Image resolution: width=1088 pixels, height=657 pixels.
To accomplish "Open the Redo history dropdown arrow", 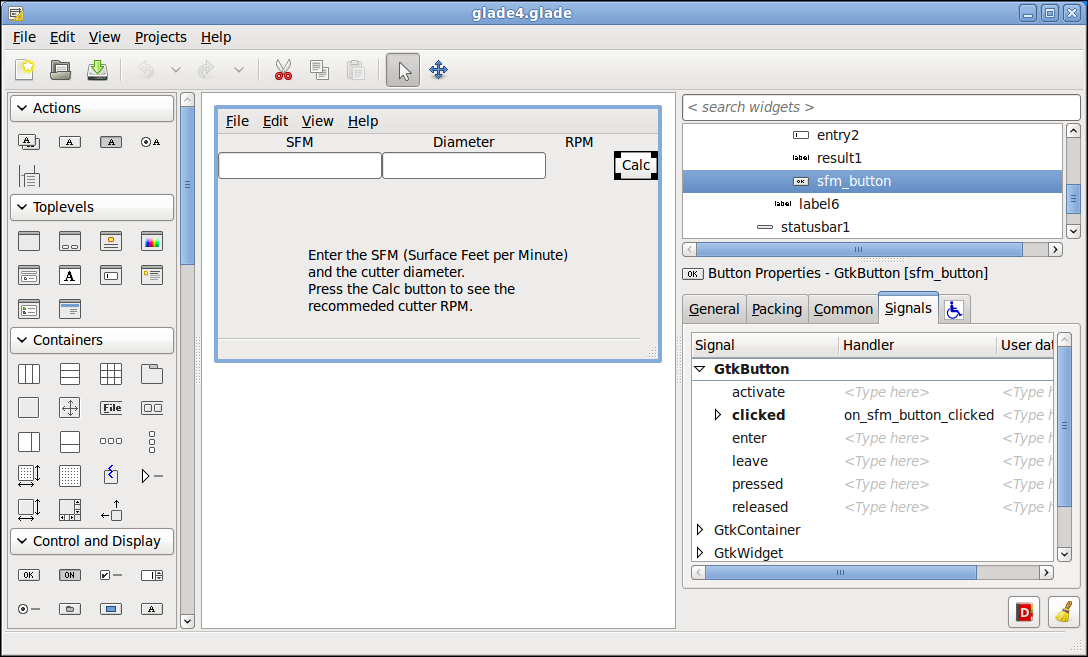I will click(x=238, y=69).
